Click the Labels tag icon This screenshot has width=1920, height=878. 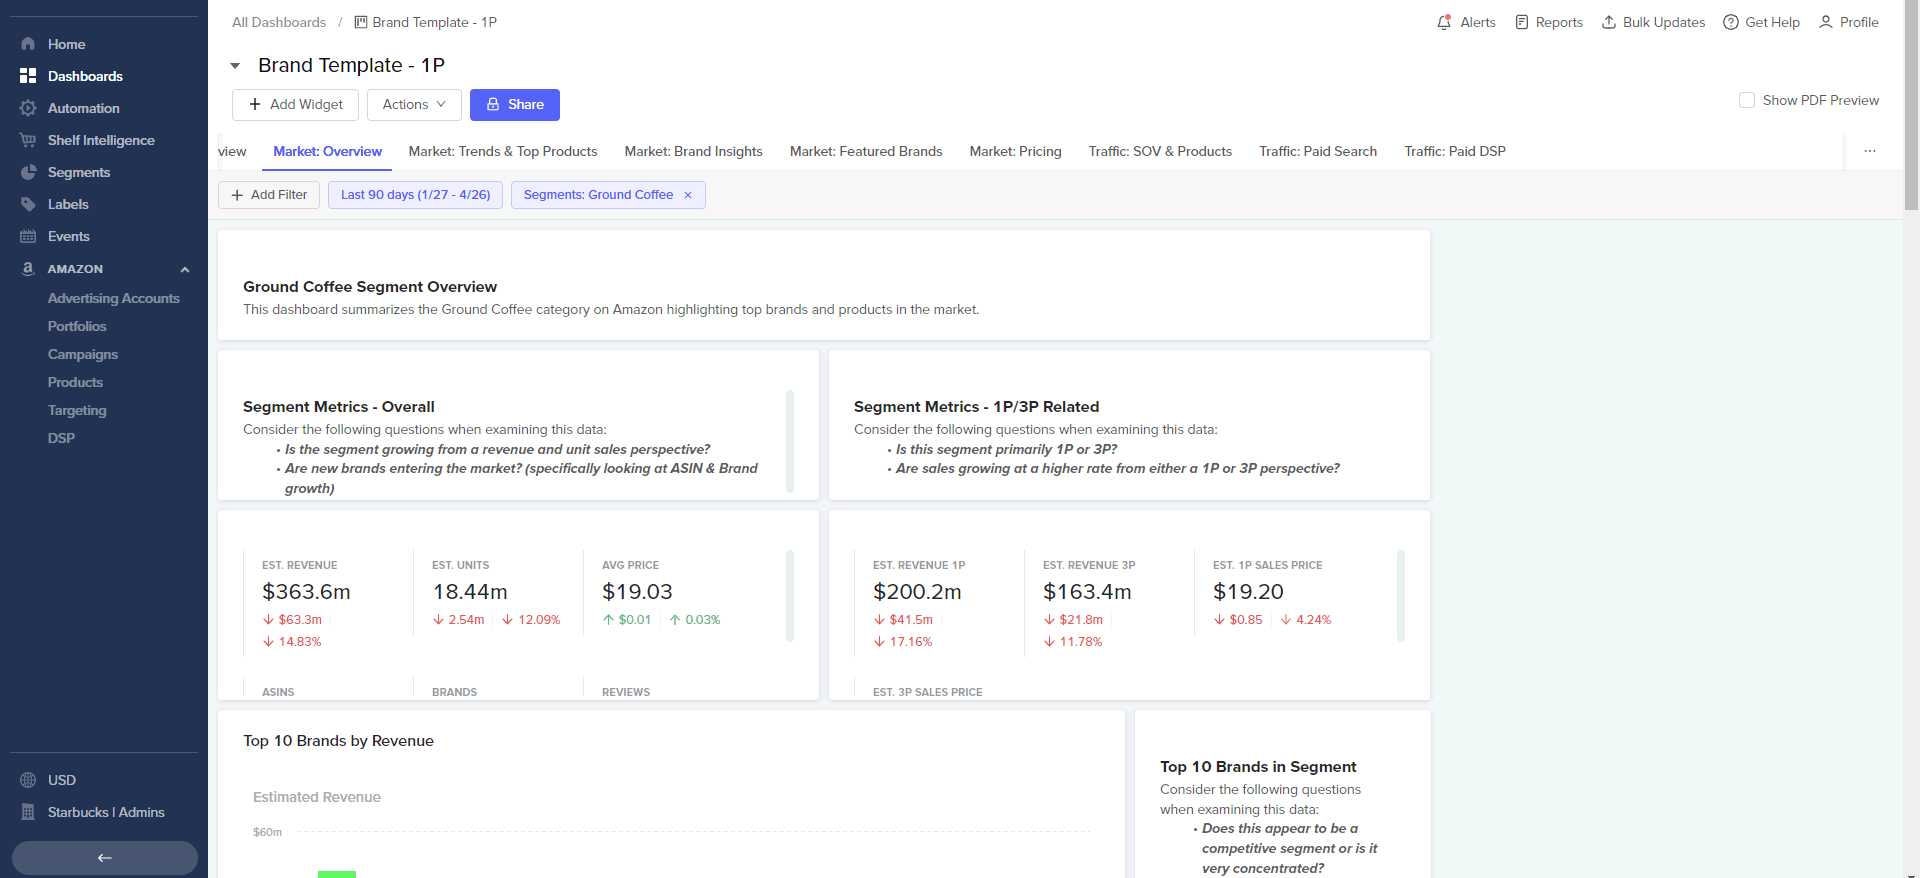[28, 204]
